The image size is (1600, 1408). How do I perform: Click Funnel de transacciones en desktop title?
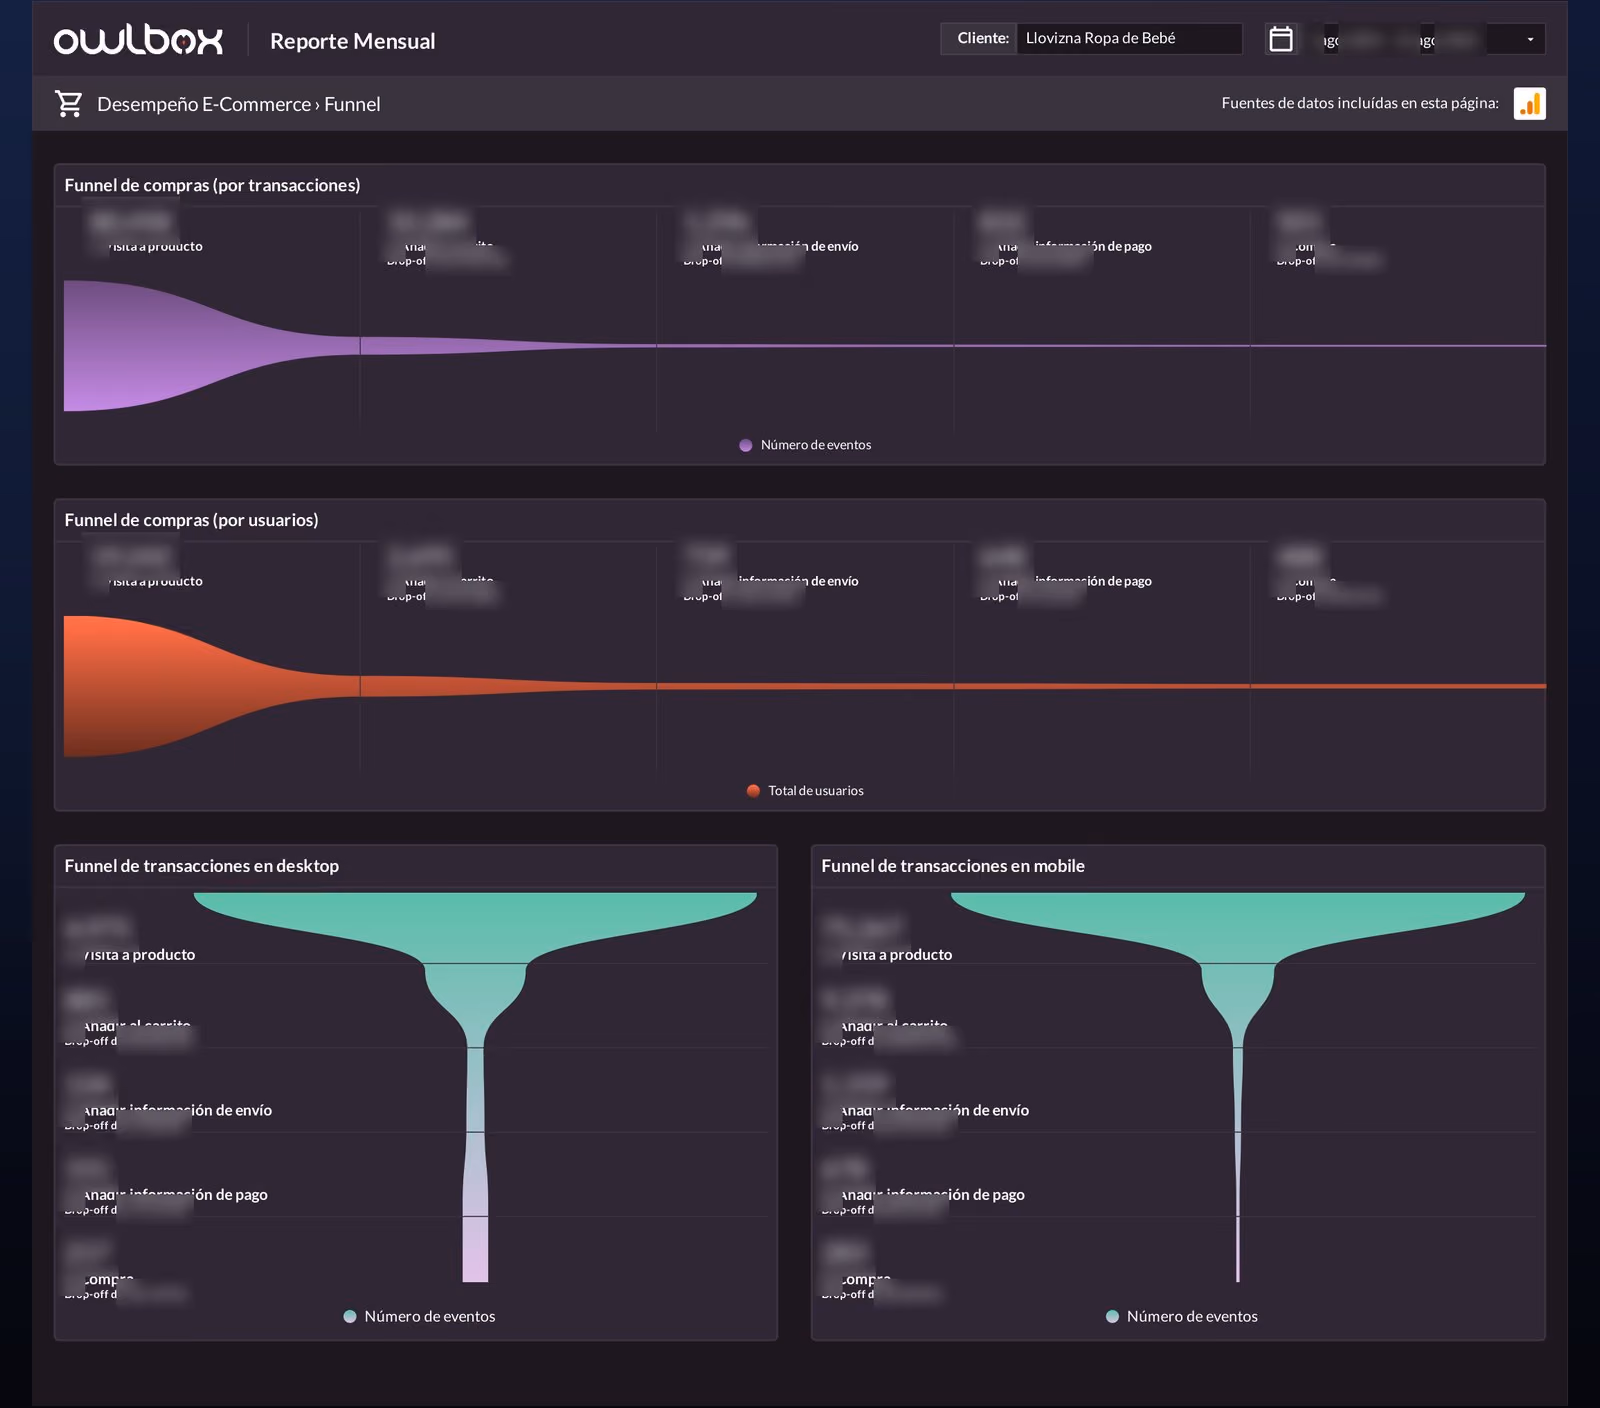pyautogui.click(x=201, y=866)
